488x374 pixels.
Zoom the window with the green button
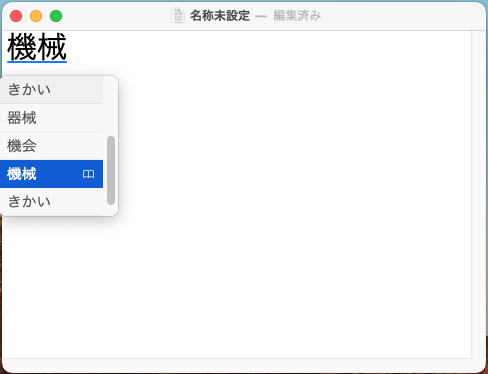56,16
